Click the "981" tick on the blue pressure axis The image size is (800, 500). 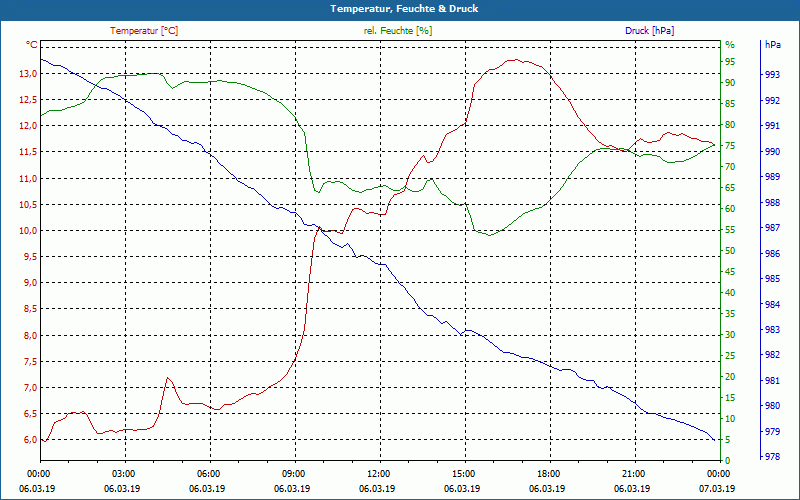tap(772, 381)
